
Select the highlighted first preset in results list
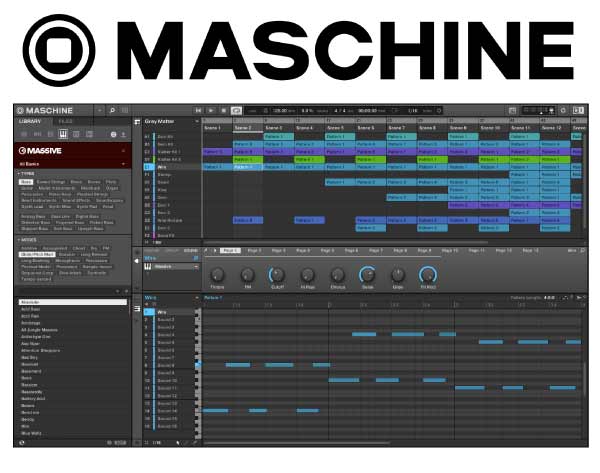point(73,302)
